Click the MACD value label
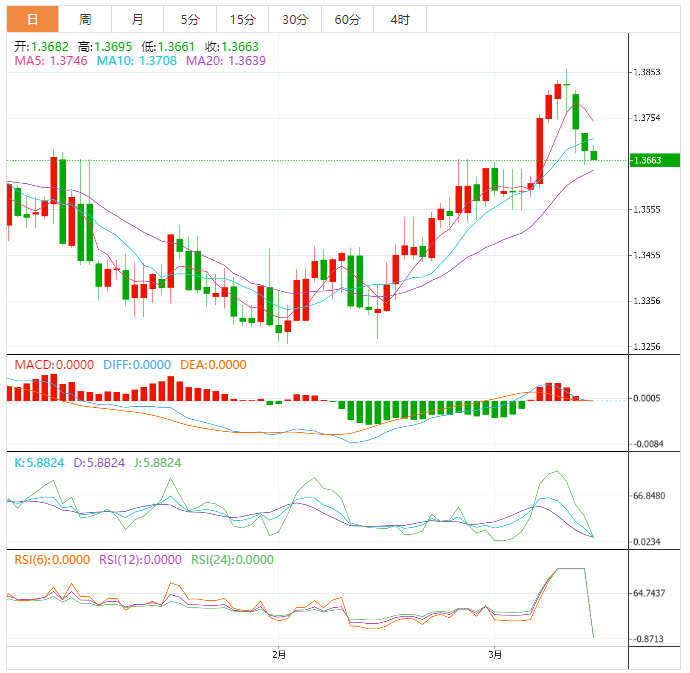This screenshot has width=690, height=673. point(55,365)
